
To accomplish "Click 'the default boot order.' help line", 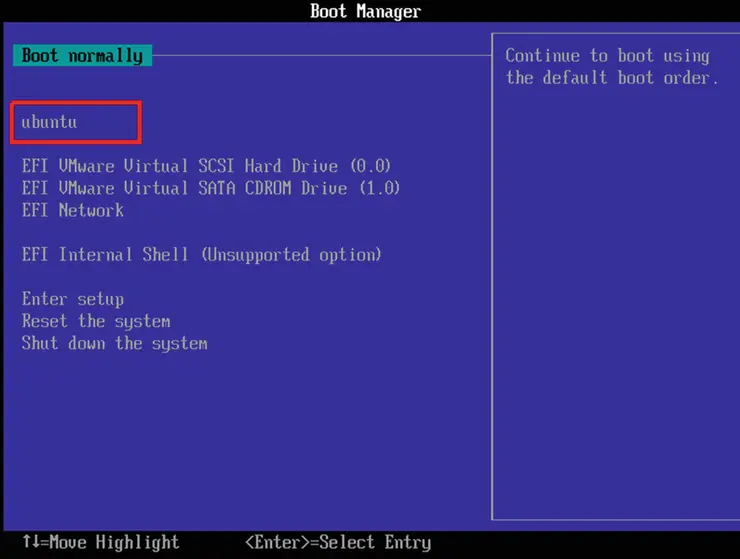I will click(612, 78).
